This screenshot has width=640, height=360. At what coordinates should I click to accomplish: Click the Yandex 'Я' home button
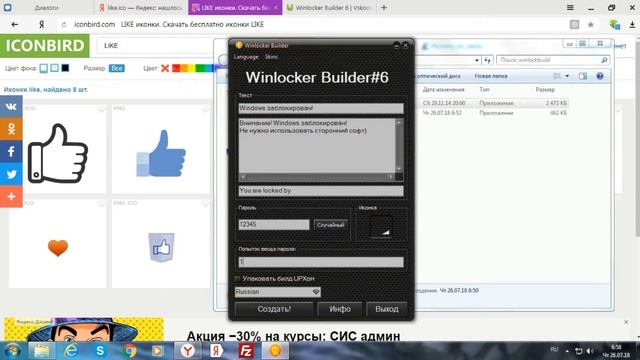41,24
